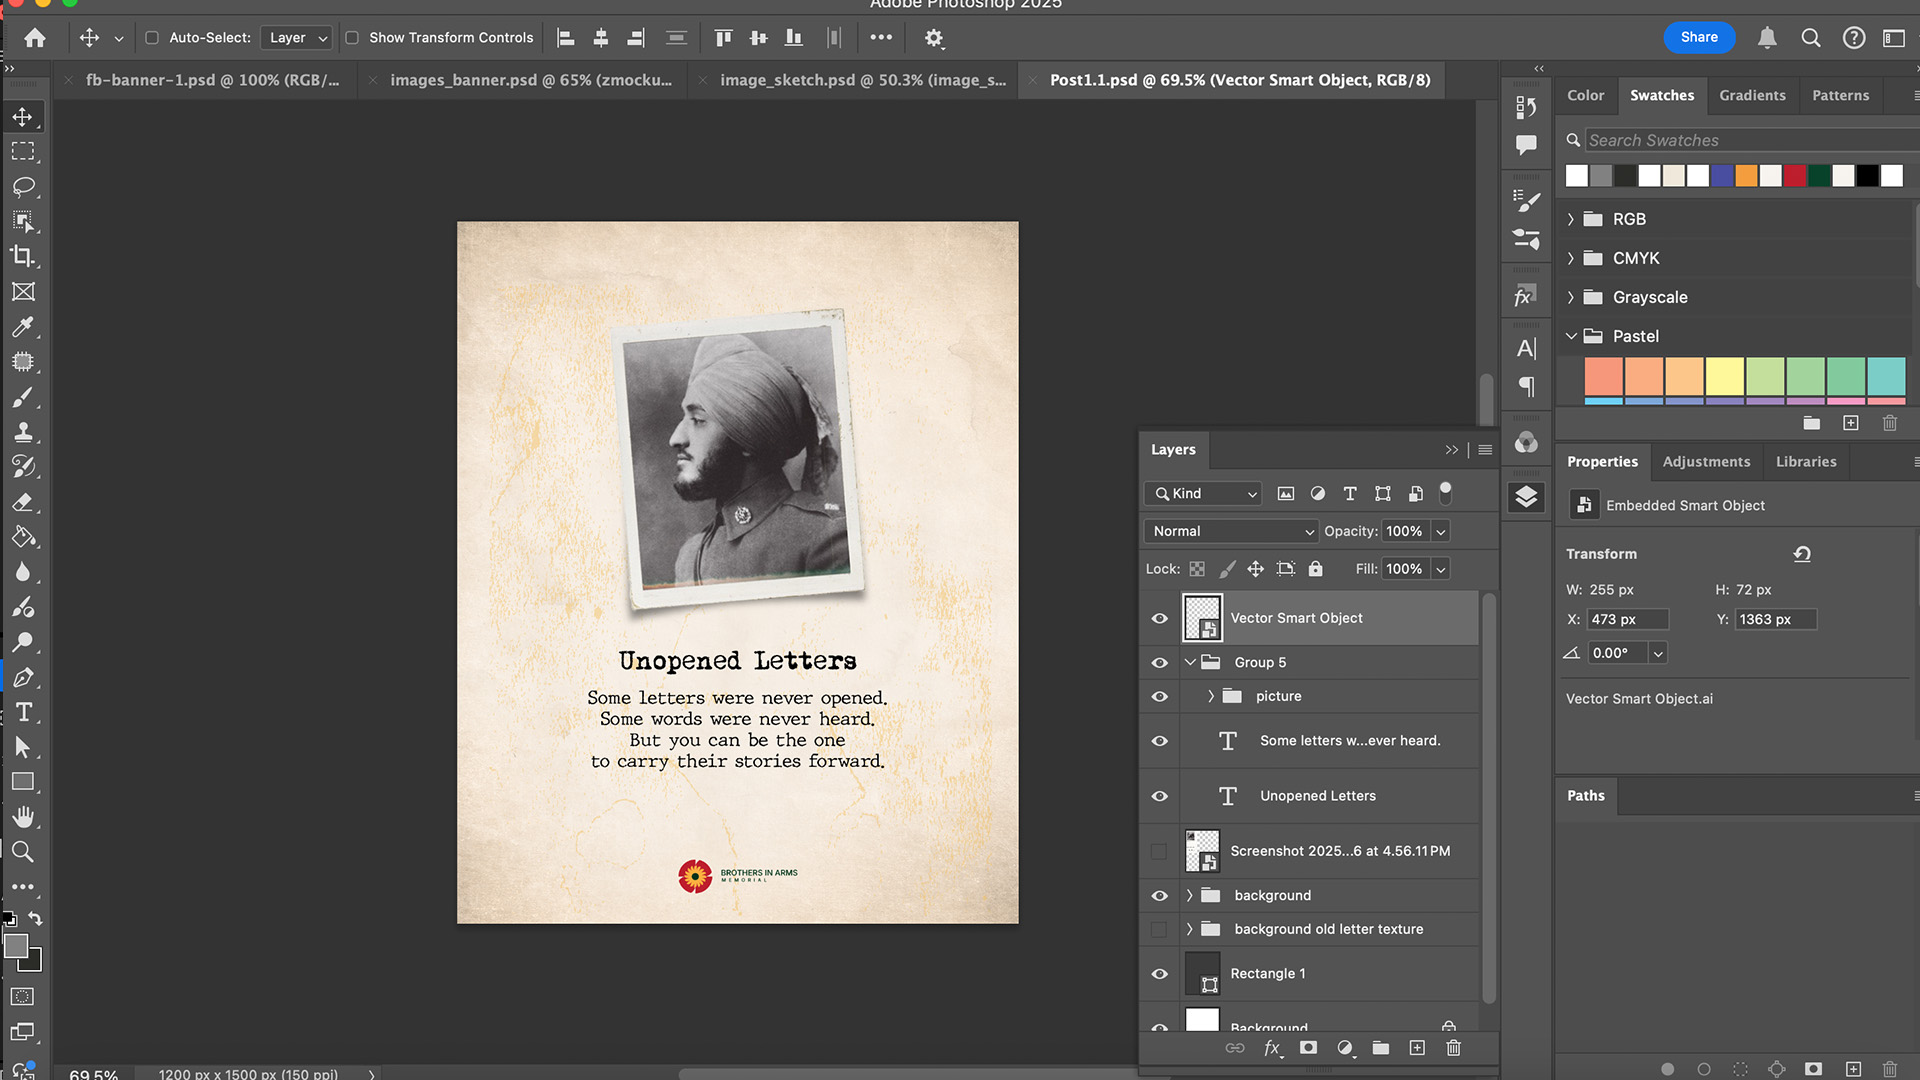Pick the Horizontal Type tool
The width and height of the screenshot is (1920, 1080).
click(x=23, y=712)
